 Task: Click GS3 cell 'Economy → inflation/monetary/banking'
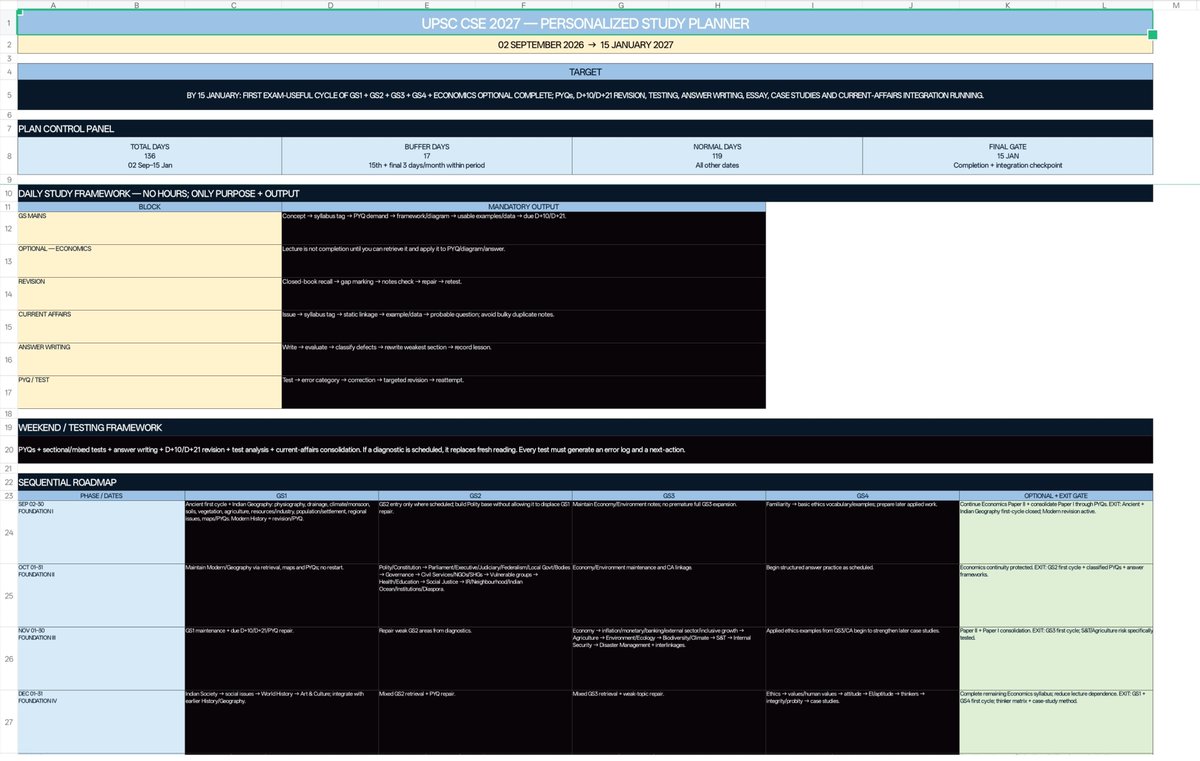click(668, 658)
